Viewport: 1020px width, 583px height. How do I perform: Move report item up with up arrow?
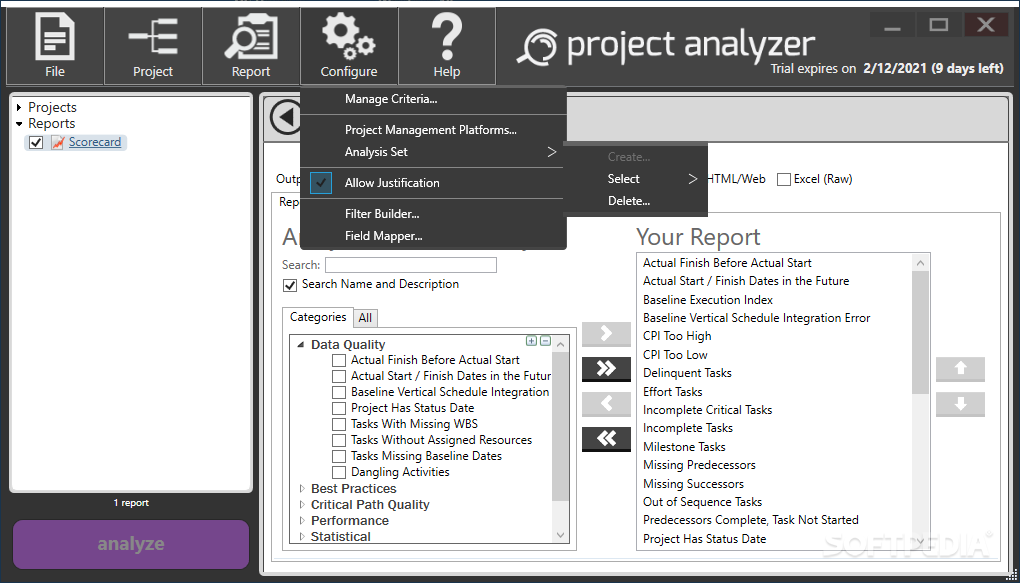[960, 369]
